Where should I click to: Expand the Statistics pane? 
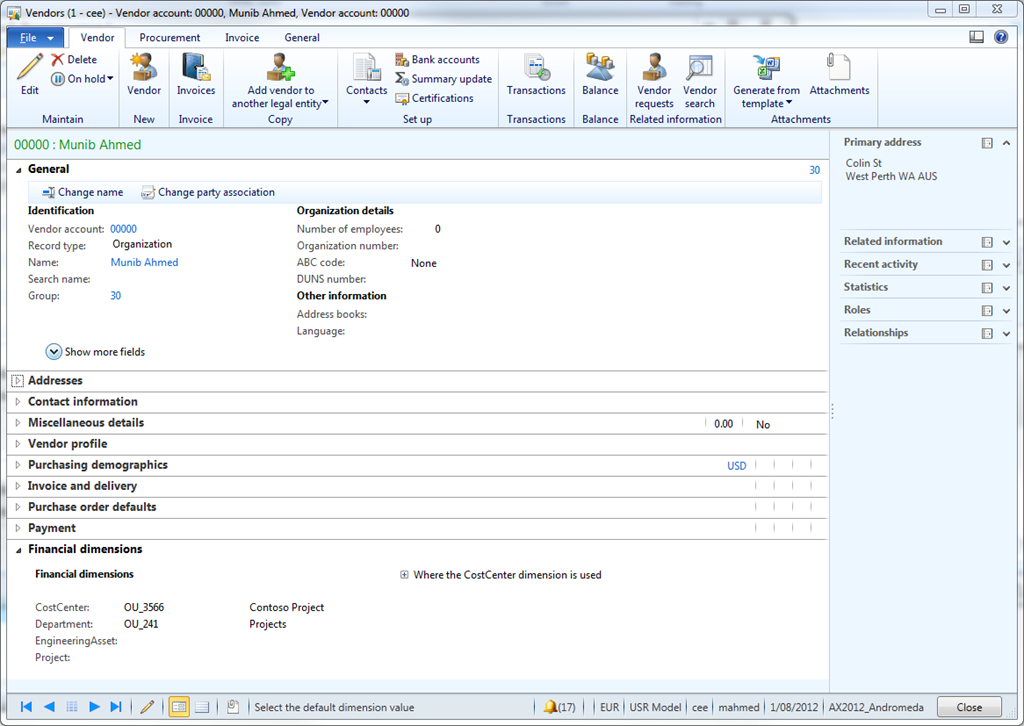1006,288
